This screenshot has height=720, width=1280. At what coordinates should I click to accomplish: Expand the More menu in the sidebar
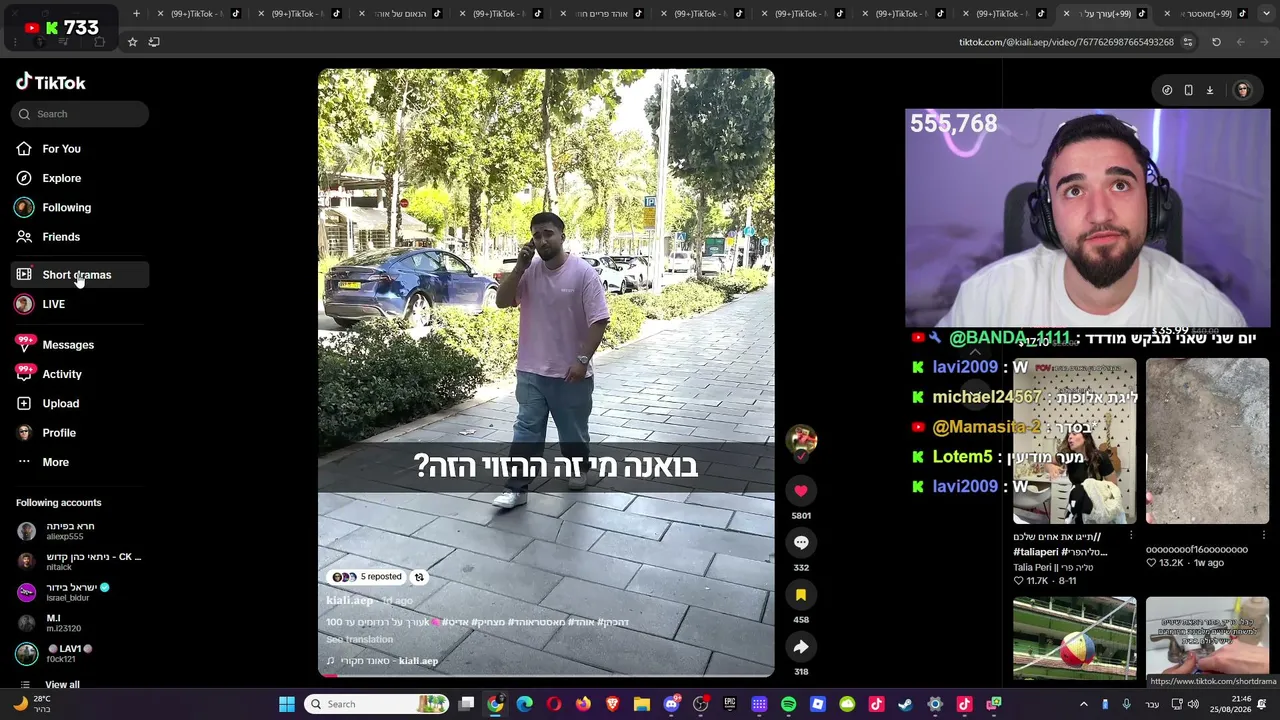pos(55,462)
